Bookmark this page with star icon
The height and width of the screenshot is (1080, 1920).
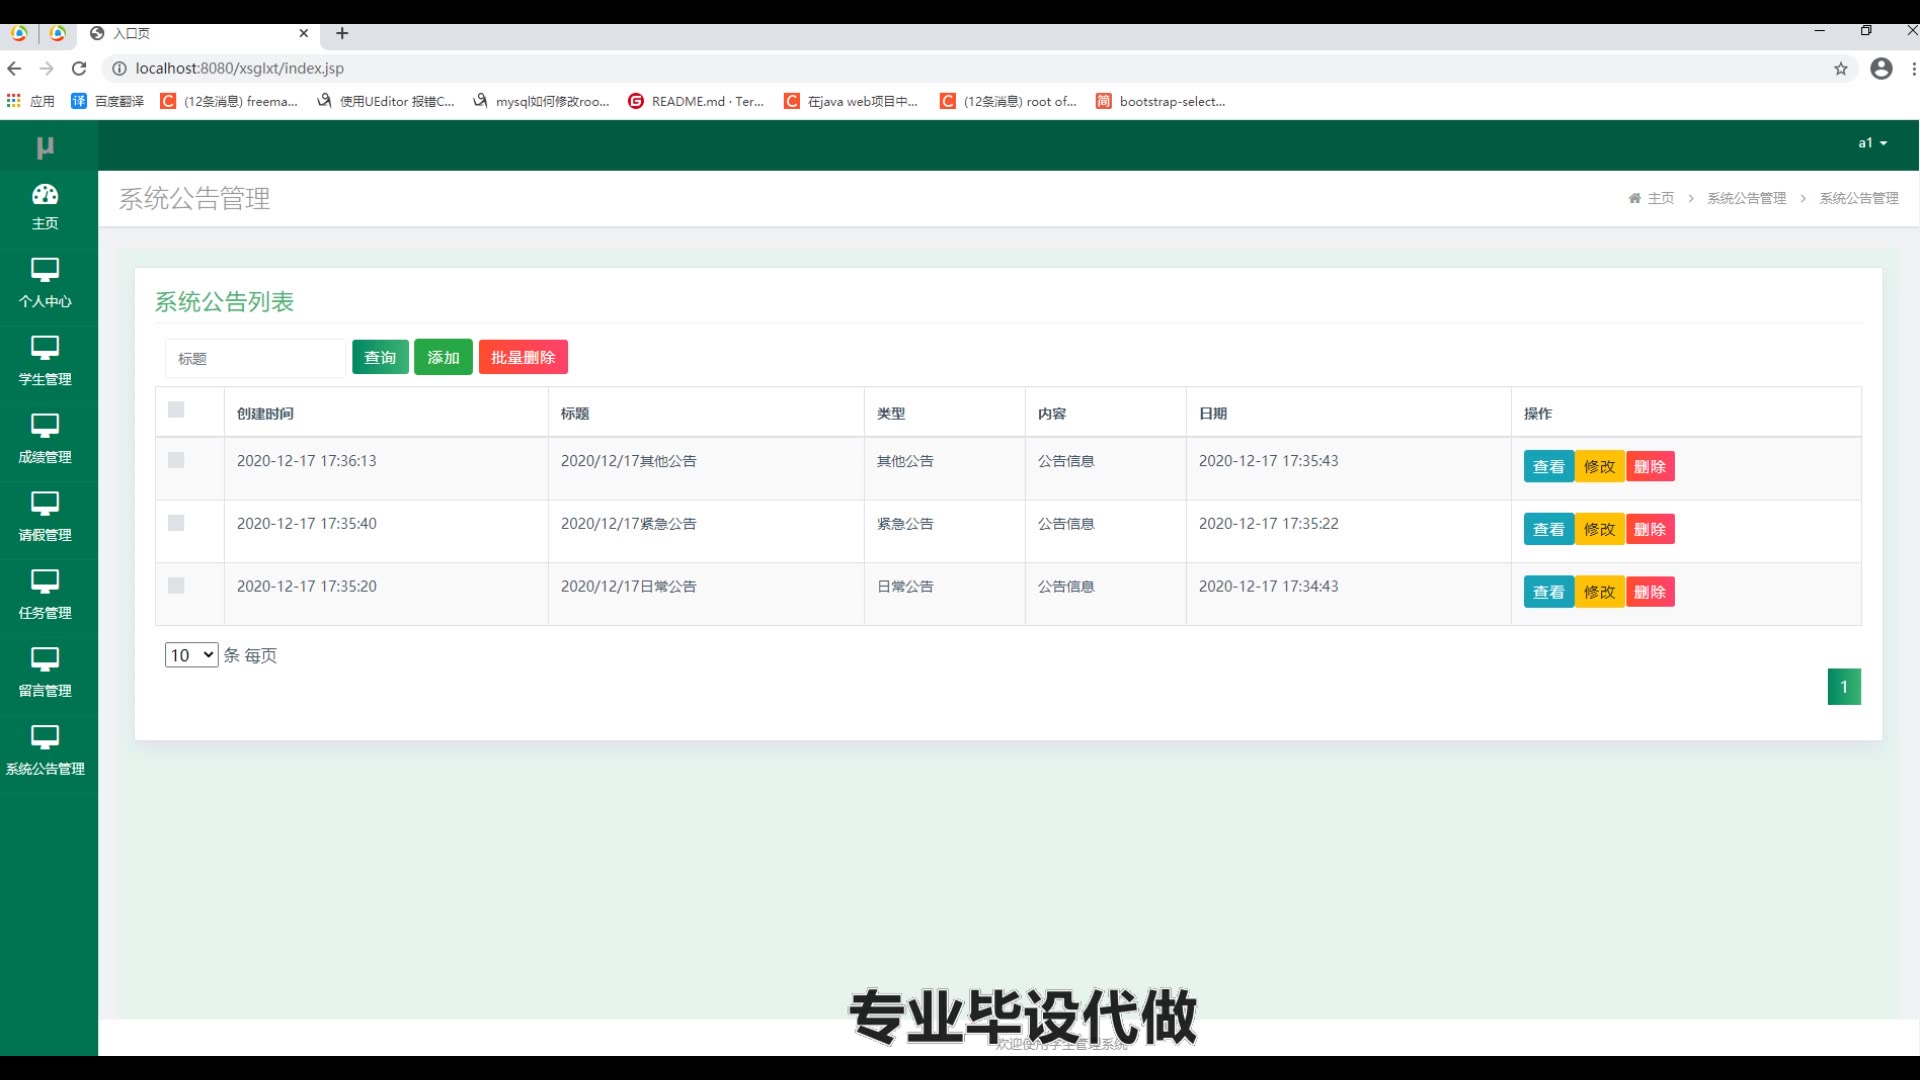pos(1841,68)
